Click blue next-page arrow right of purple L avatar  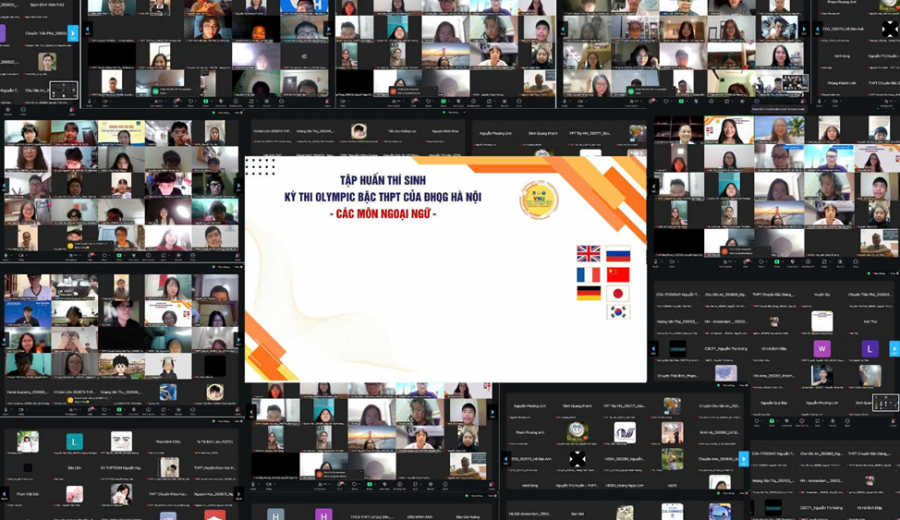point(894,348)
